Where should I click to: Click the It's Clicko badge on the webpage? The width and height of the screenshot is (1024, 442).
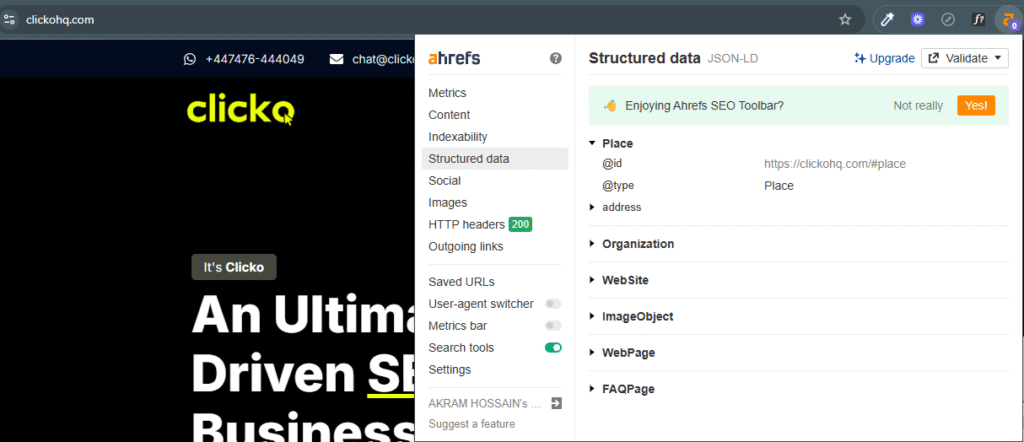coord(234,267)
